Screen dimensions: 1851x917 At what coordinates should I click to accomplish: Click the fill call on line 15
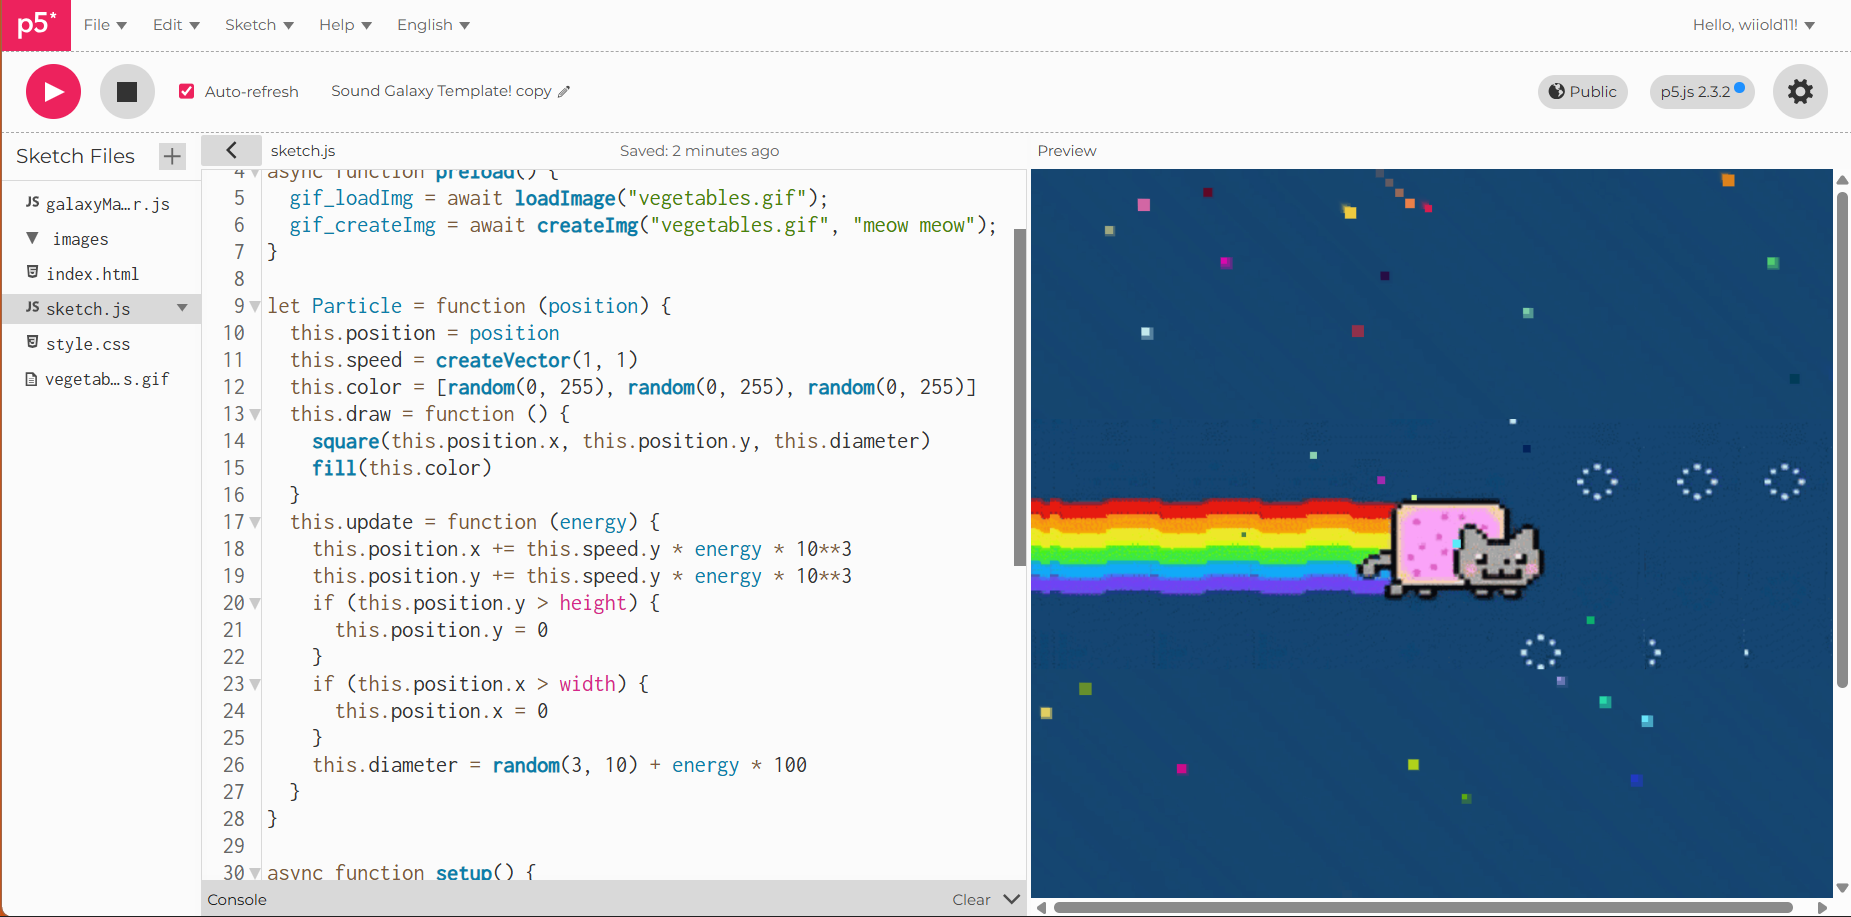334,468
